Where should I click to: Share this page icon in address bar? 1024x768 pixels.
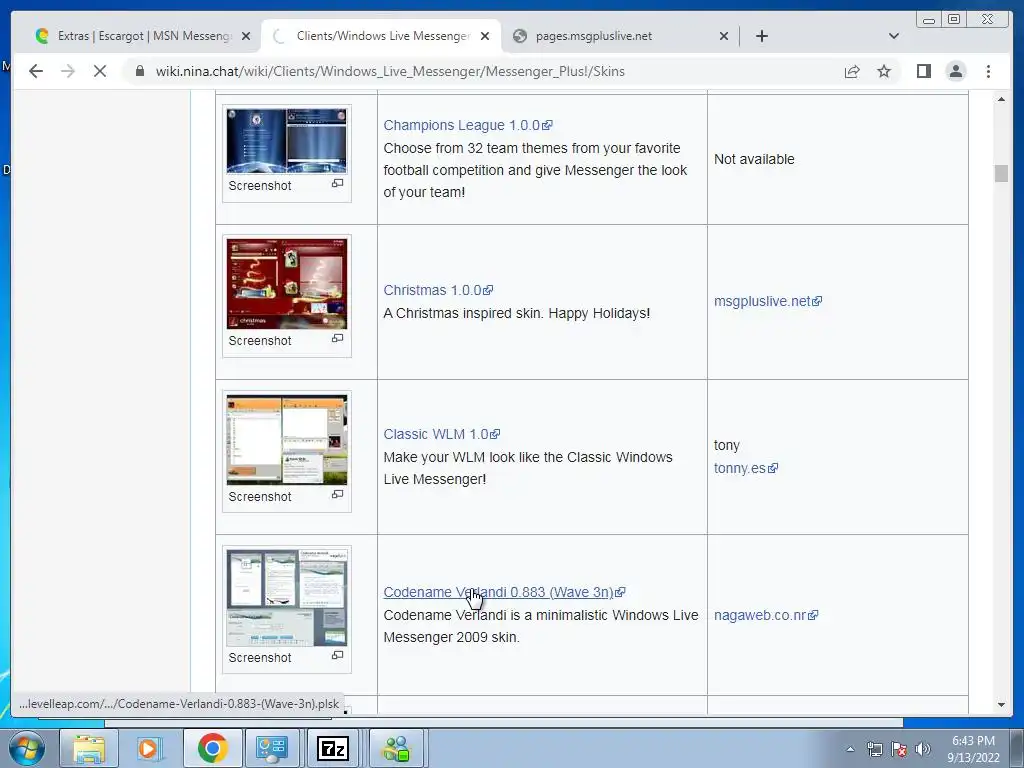click(x=852, y=71)
